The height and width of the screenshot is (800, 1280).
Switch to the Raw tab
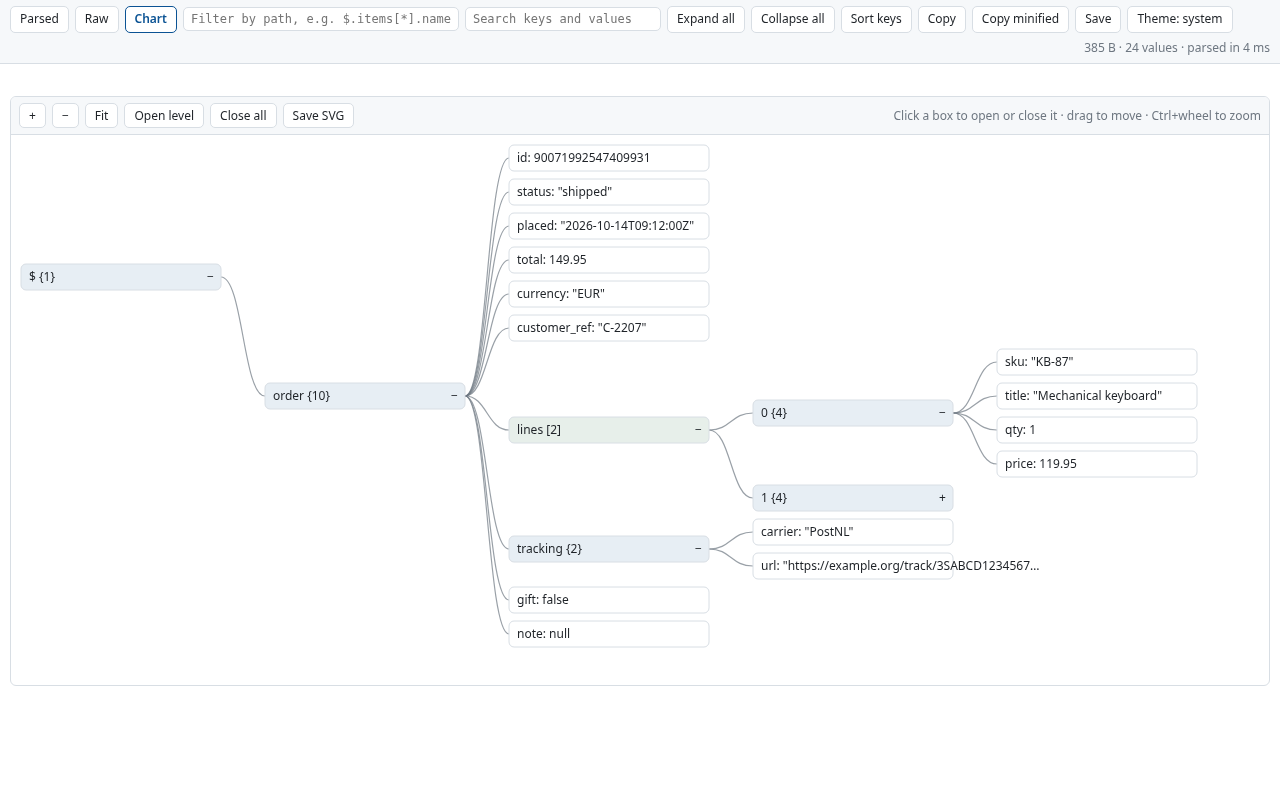click(97, 19)
